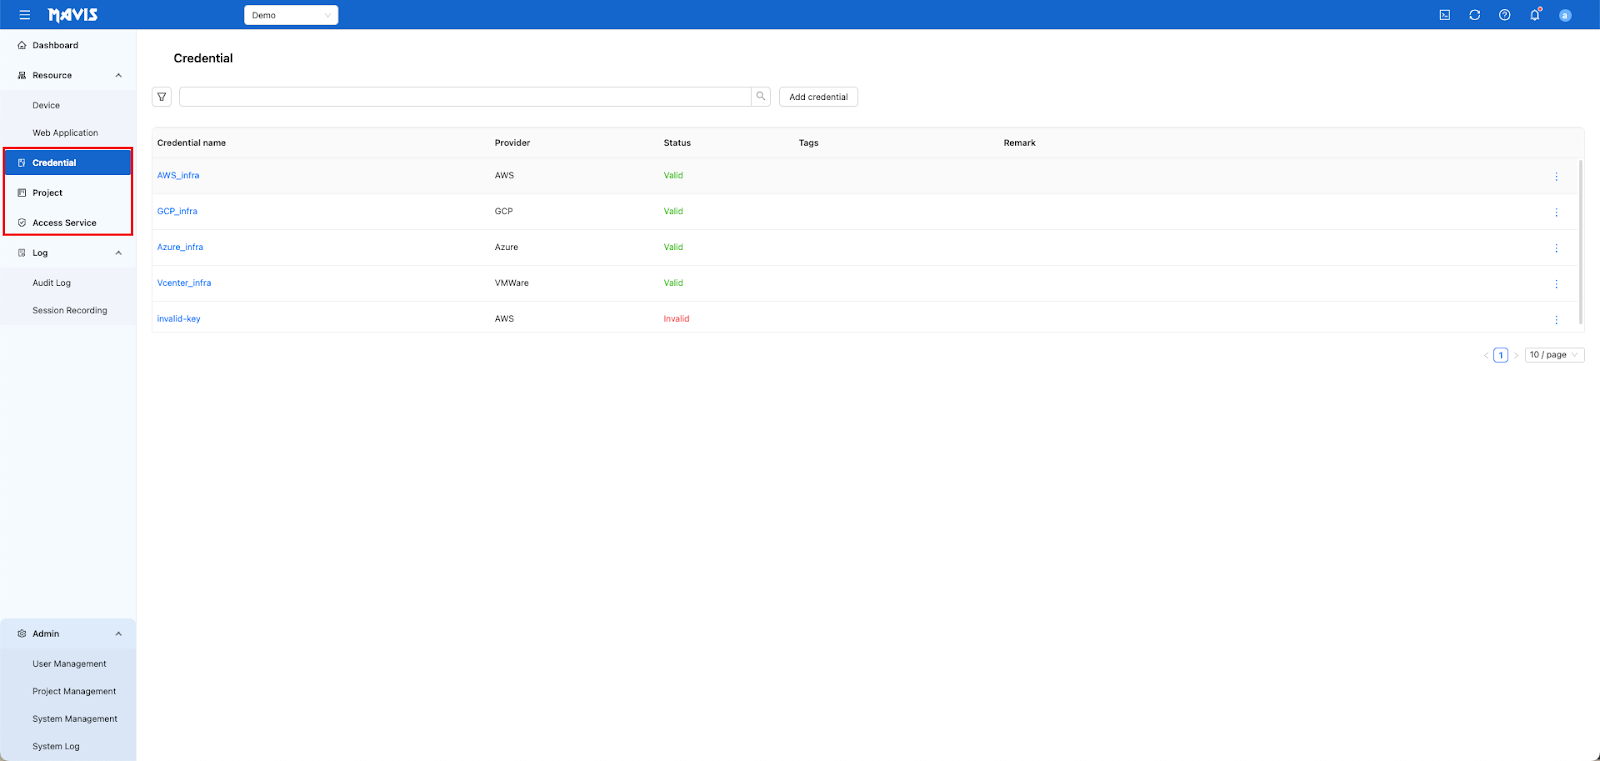This screenshot has height=761, width=1600.
Task: Click the refresh sync icon in header
Action: click(x=1475, y=15)
